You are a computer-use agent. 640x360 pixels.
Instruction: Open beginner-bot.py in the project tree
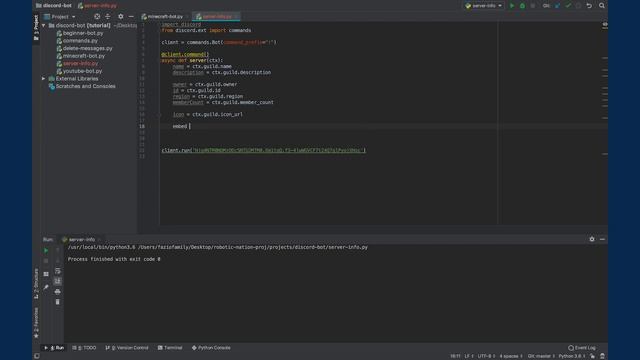coord(83,33)
